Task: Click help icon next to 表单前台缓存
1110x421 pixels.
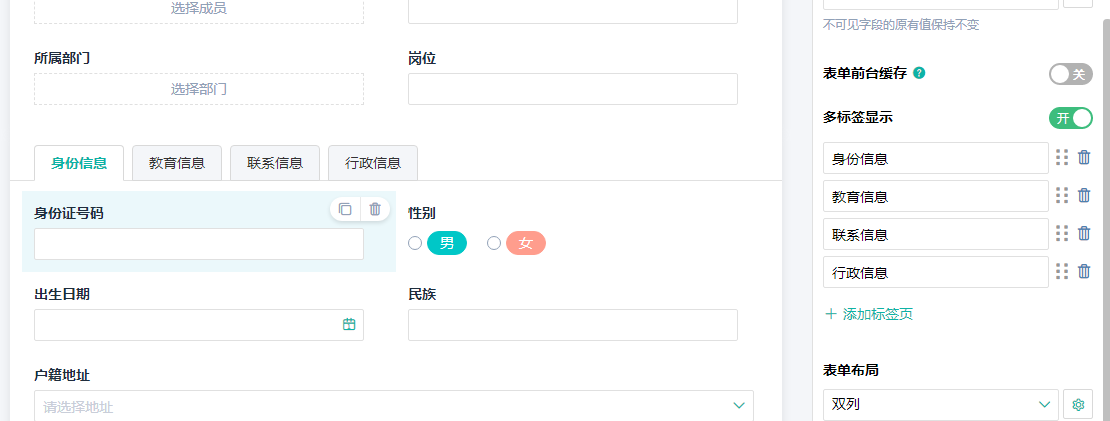Action: [x=919, y=73]
